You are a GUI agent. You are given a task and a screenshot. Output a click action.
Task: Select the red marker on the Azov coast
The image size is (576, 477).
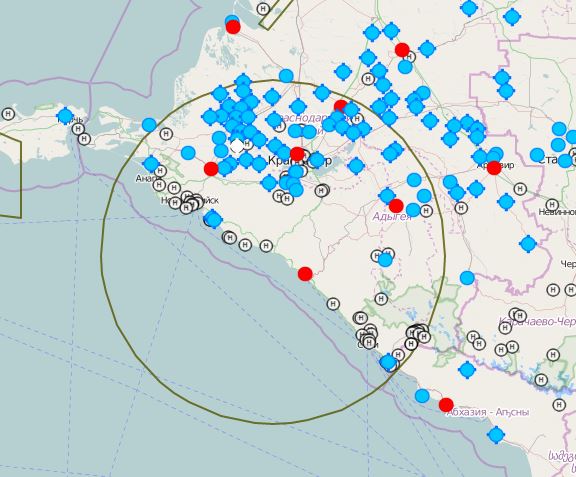[x=233, y=27]
